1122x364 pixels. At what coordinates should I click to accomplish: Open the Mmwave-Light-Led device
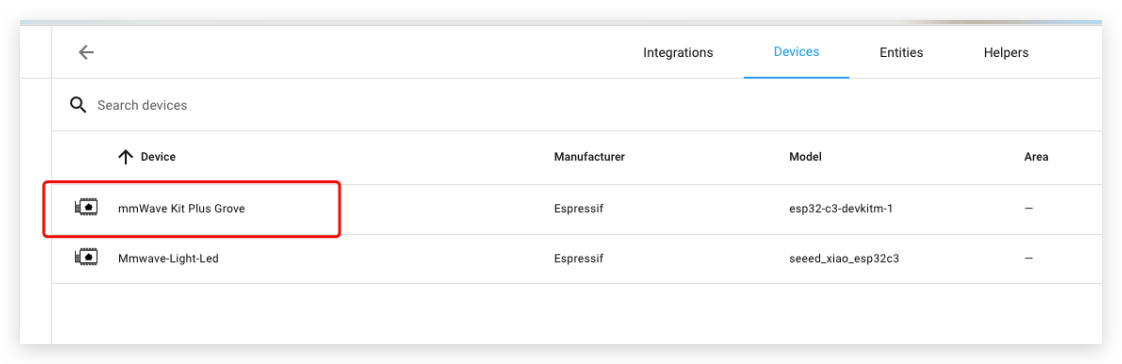pos(168,258)
